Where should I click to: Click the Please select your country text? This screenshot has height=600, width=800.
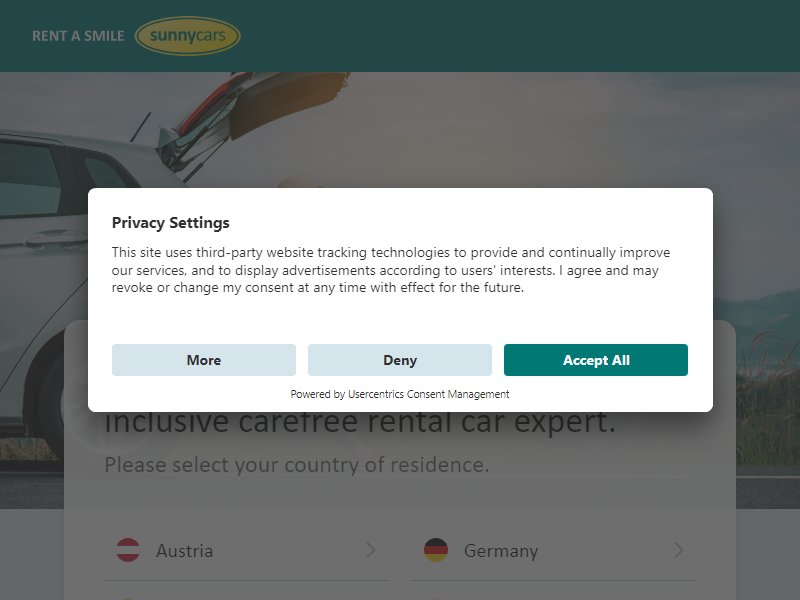[296, 464]
